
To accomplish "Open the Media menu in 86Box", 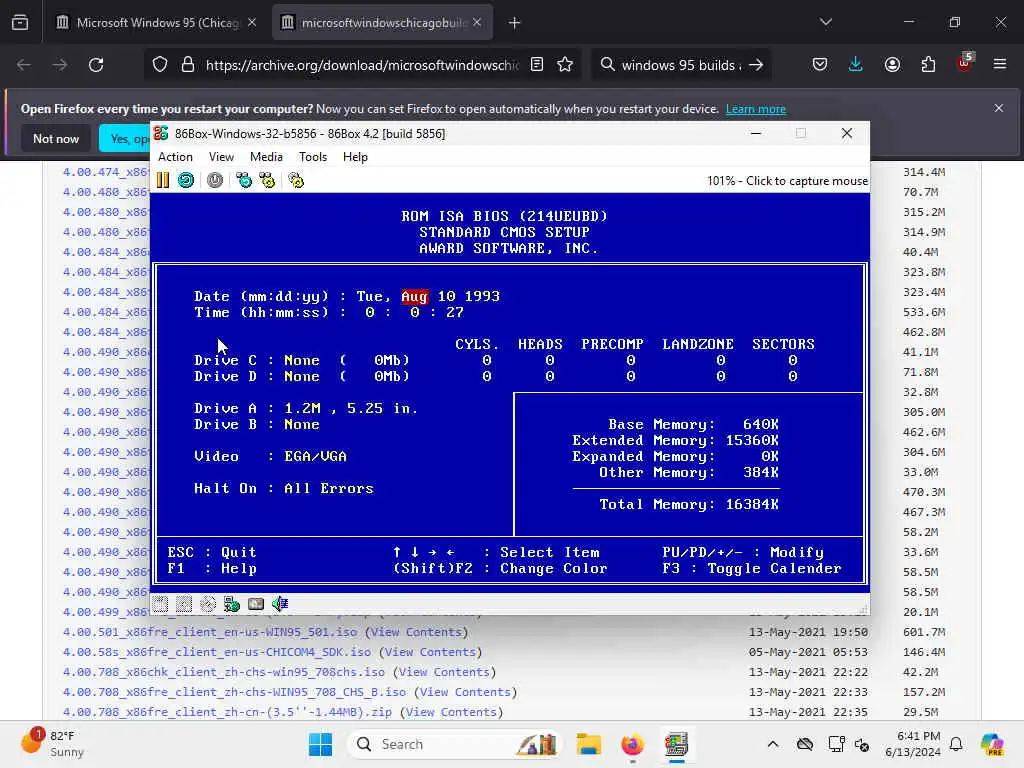I will pos(266,157).
